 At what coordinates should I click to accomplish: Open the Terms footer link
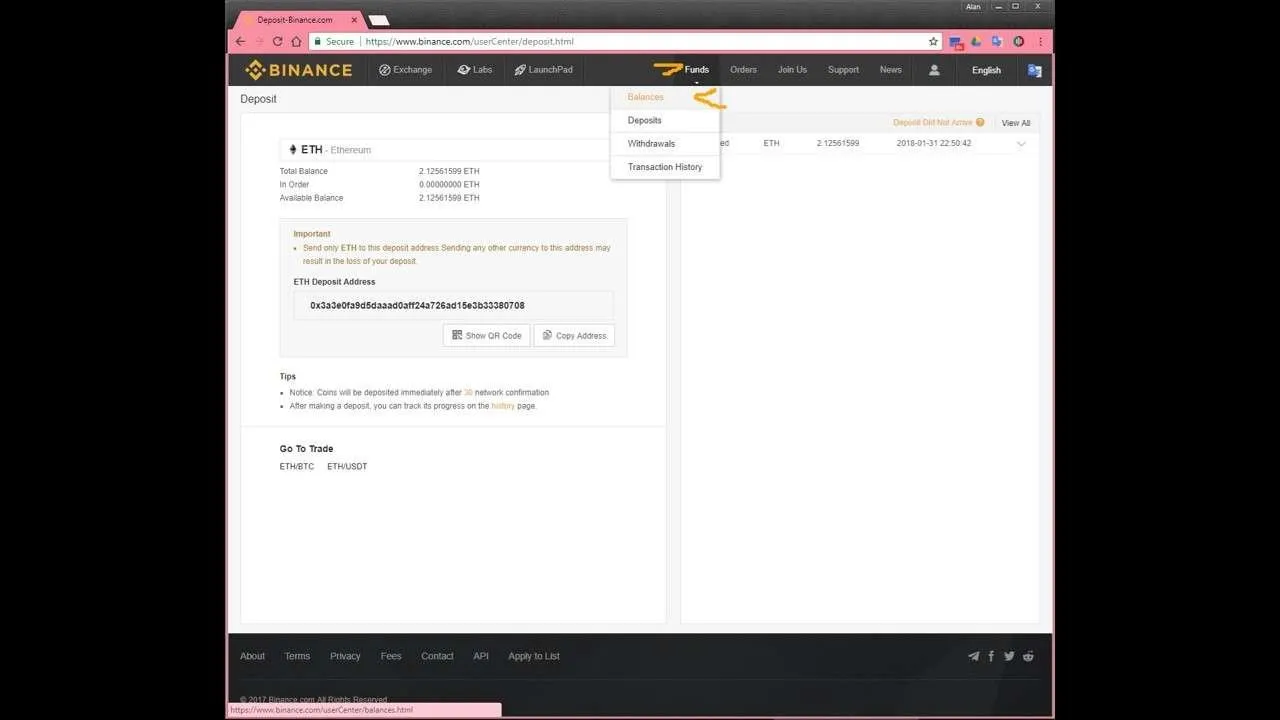[x=297, y=656]
